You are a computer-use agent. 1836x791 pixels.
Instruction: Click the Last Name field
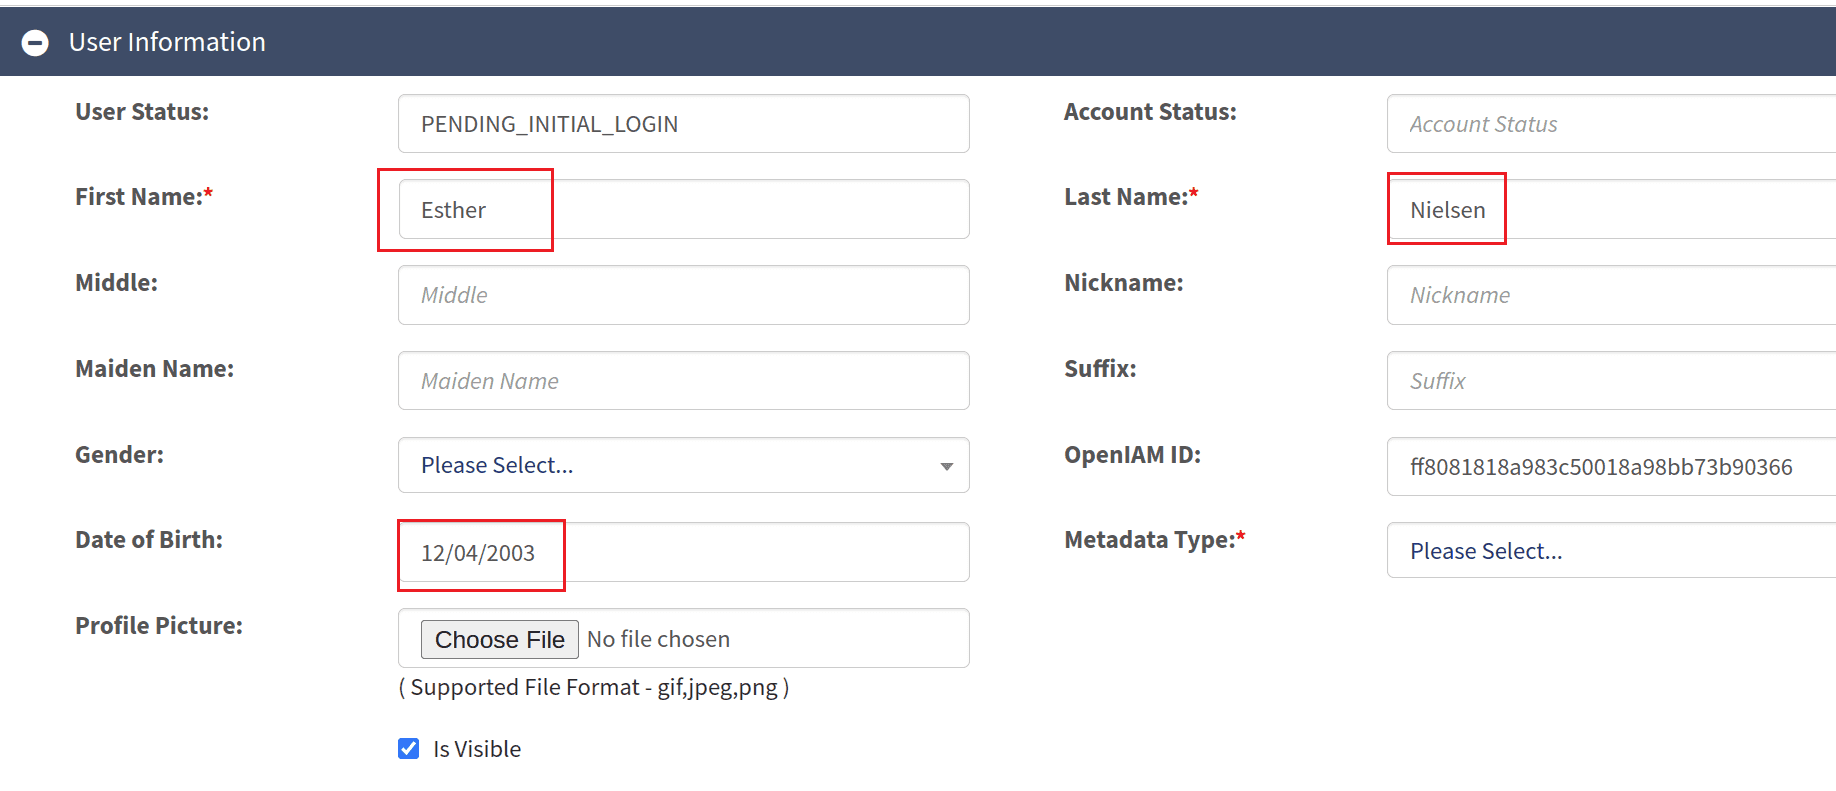[1610, 210]
